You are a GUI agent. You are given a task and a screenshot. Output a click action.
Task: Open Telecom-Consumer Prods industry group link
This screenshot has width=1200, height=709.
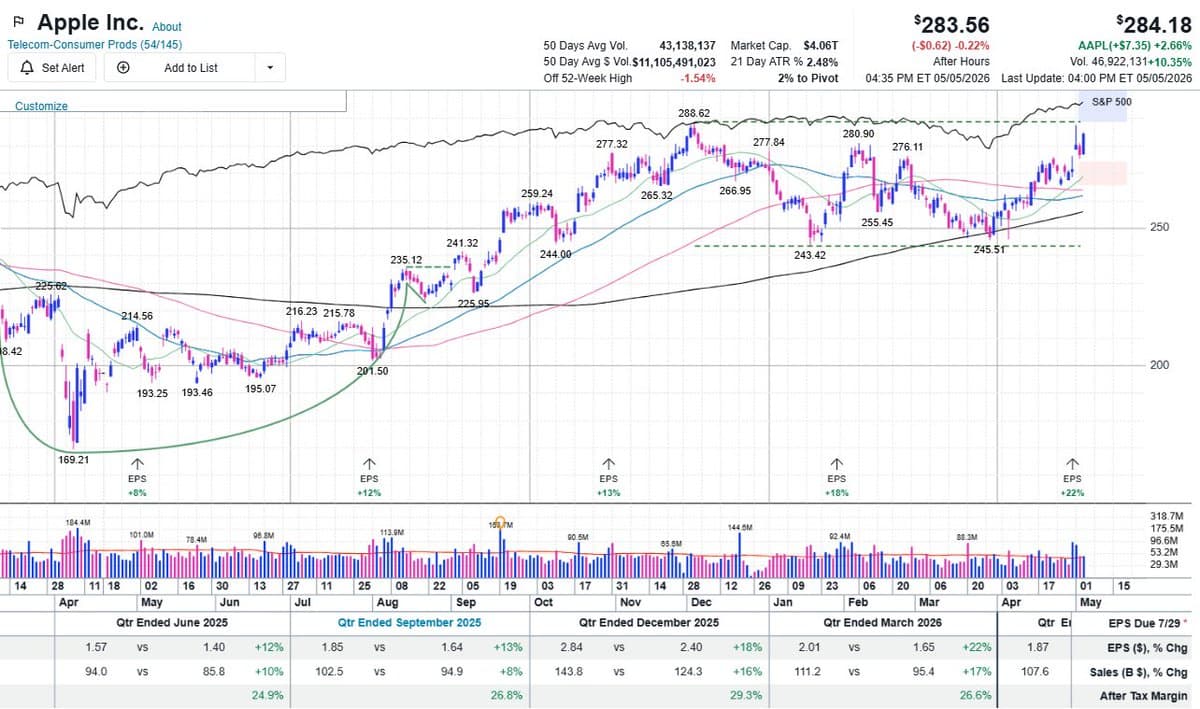click(95, 45)
